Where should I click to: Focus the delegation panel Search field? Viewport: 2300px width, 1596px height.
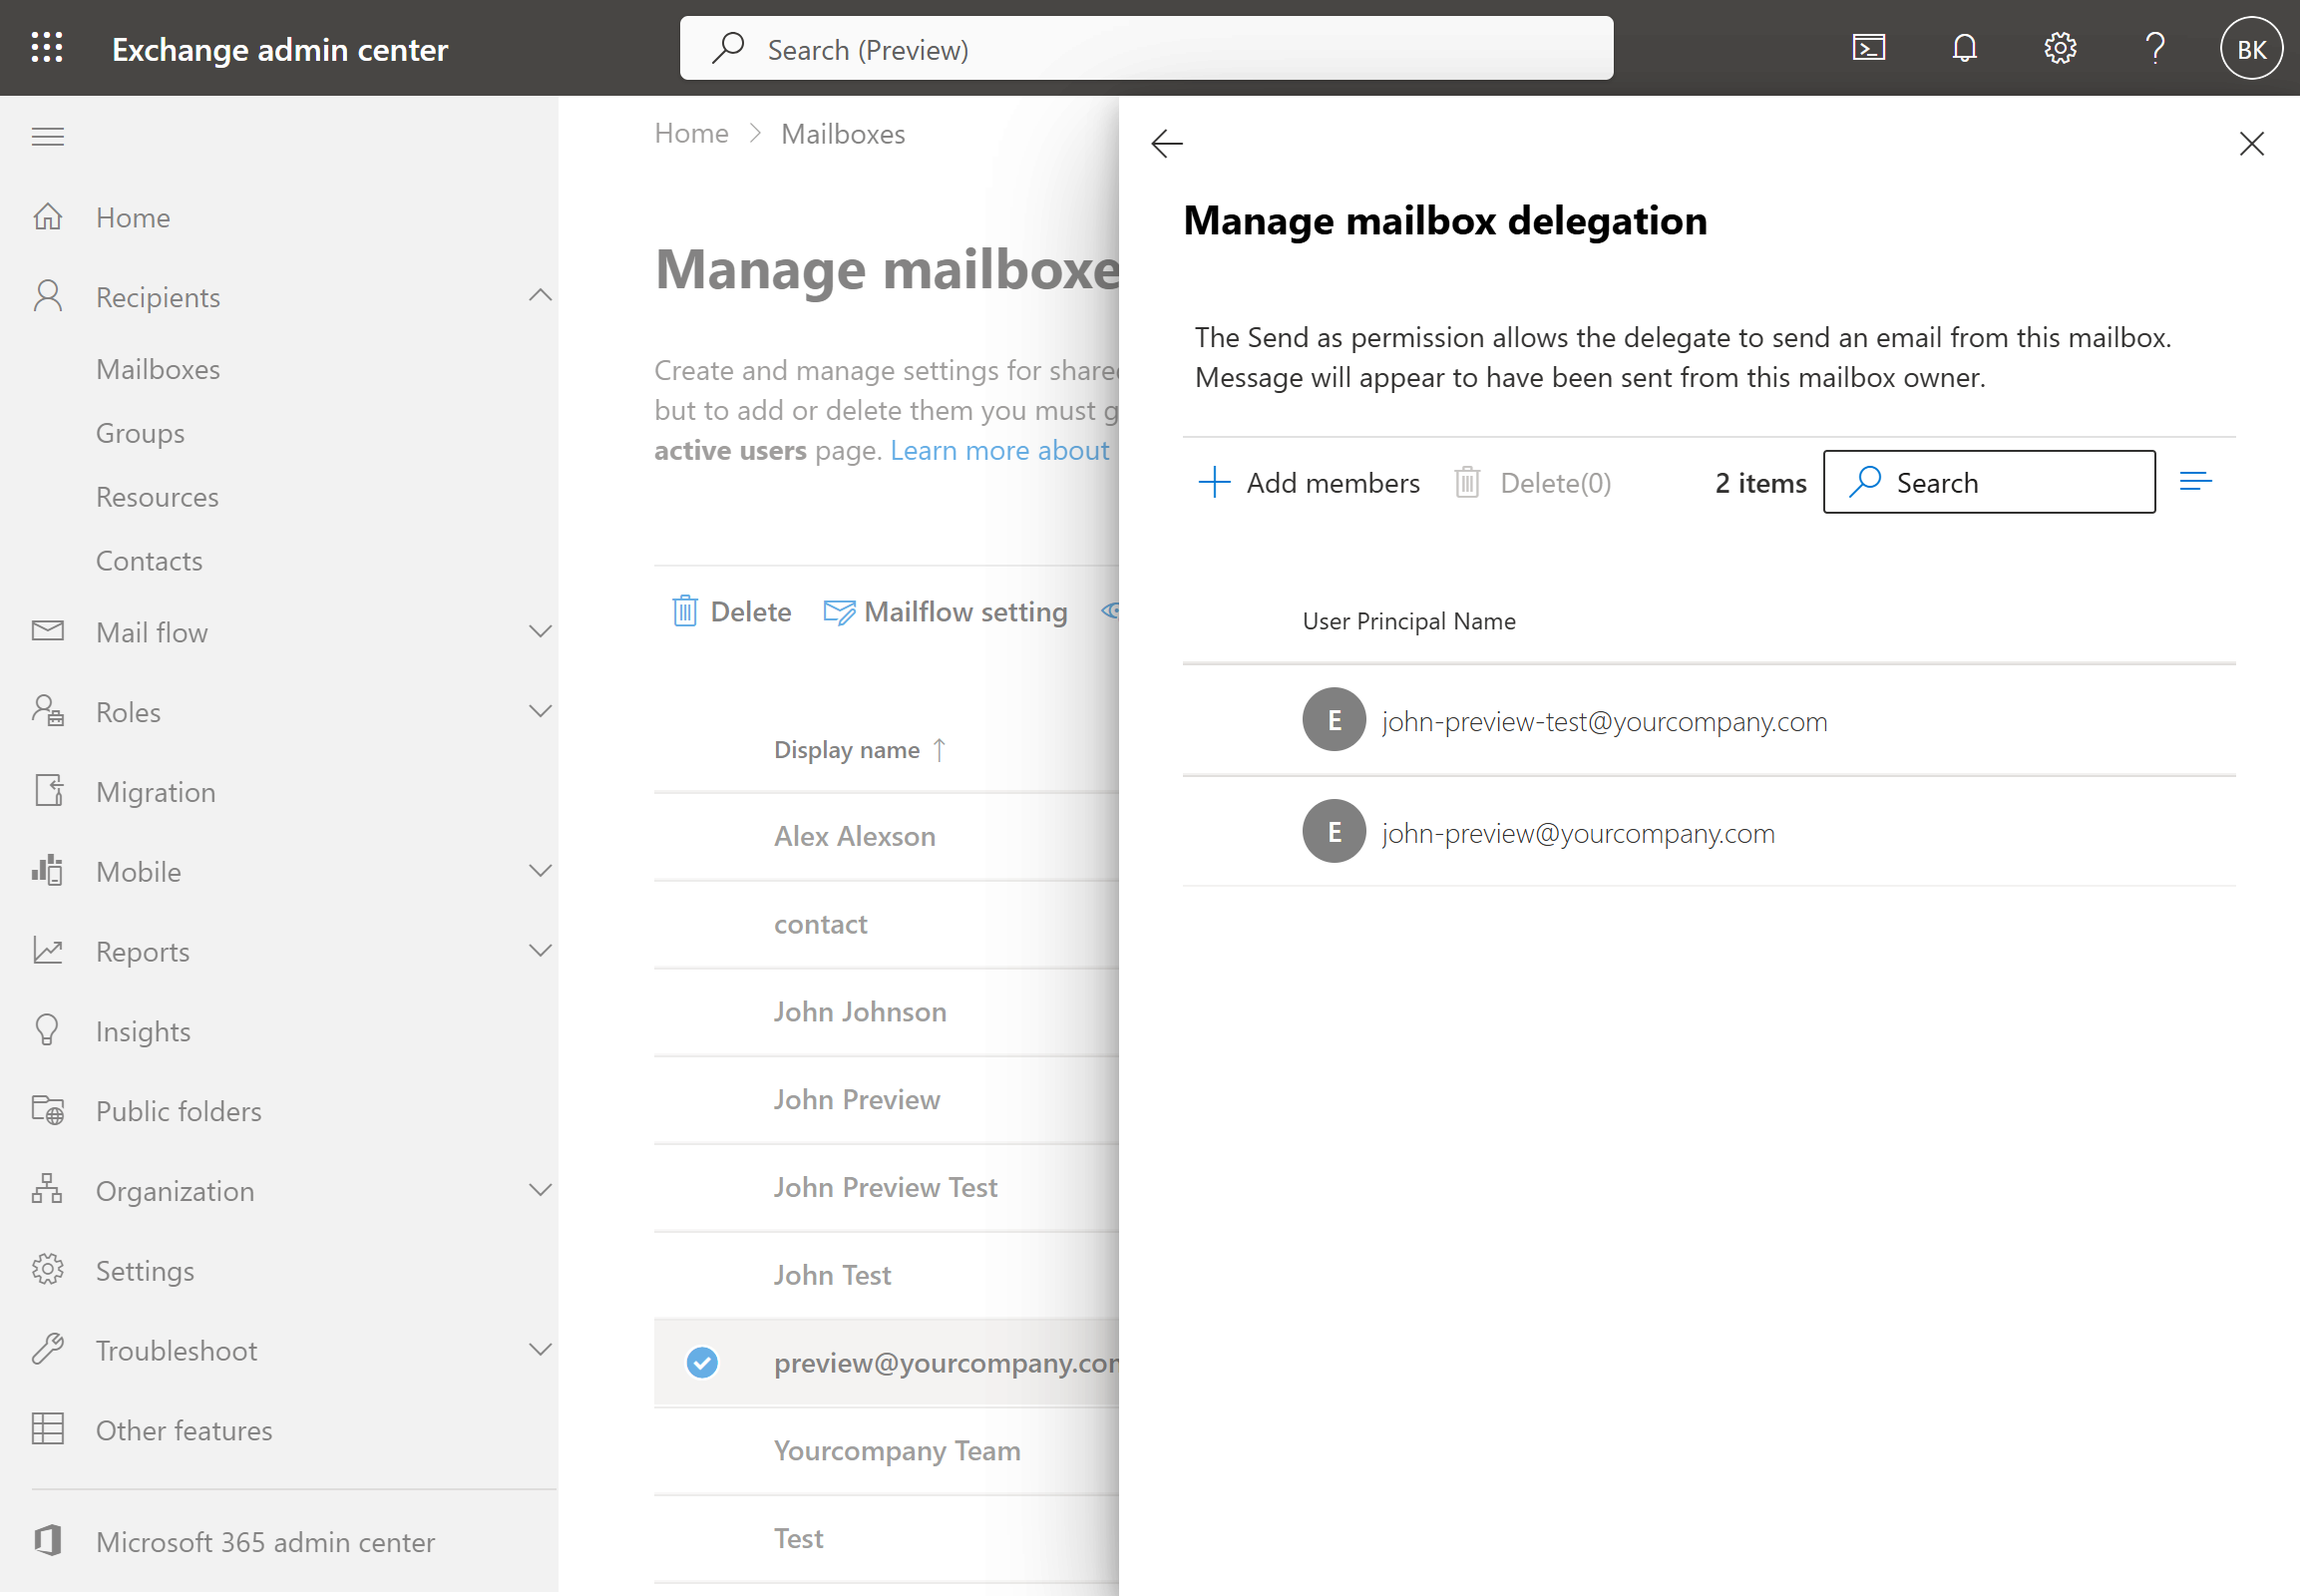pos(1988,482)
